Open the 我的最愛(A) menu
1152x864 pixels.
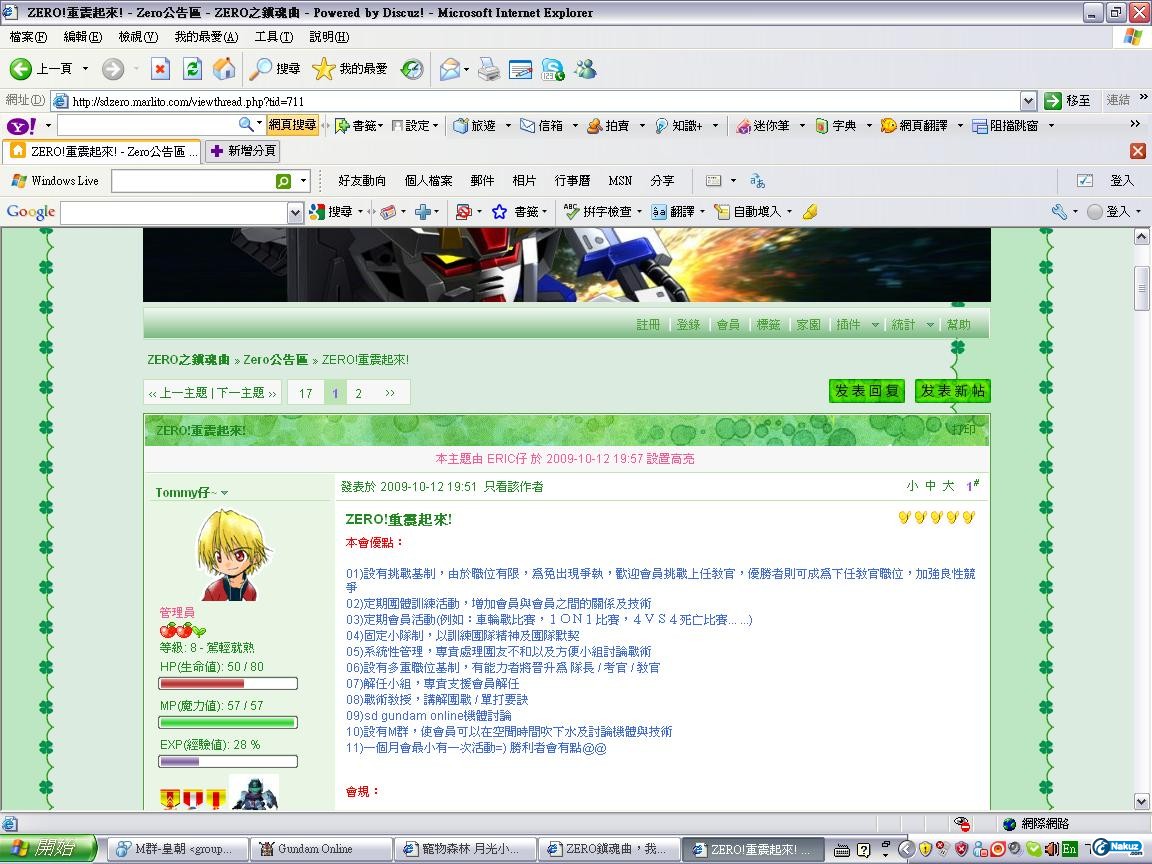point(205,37)
